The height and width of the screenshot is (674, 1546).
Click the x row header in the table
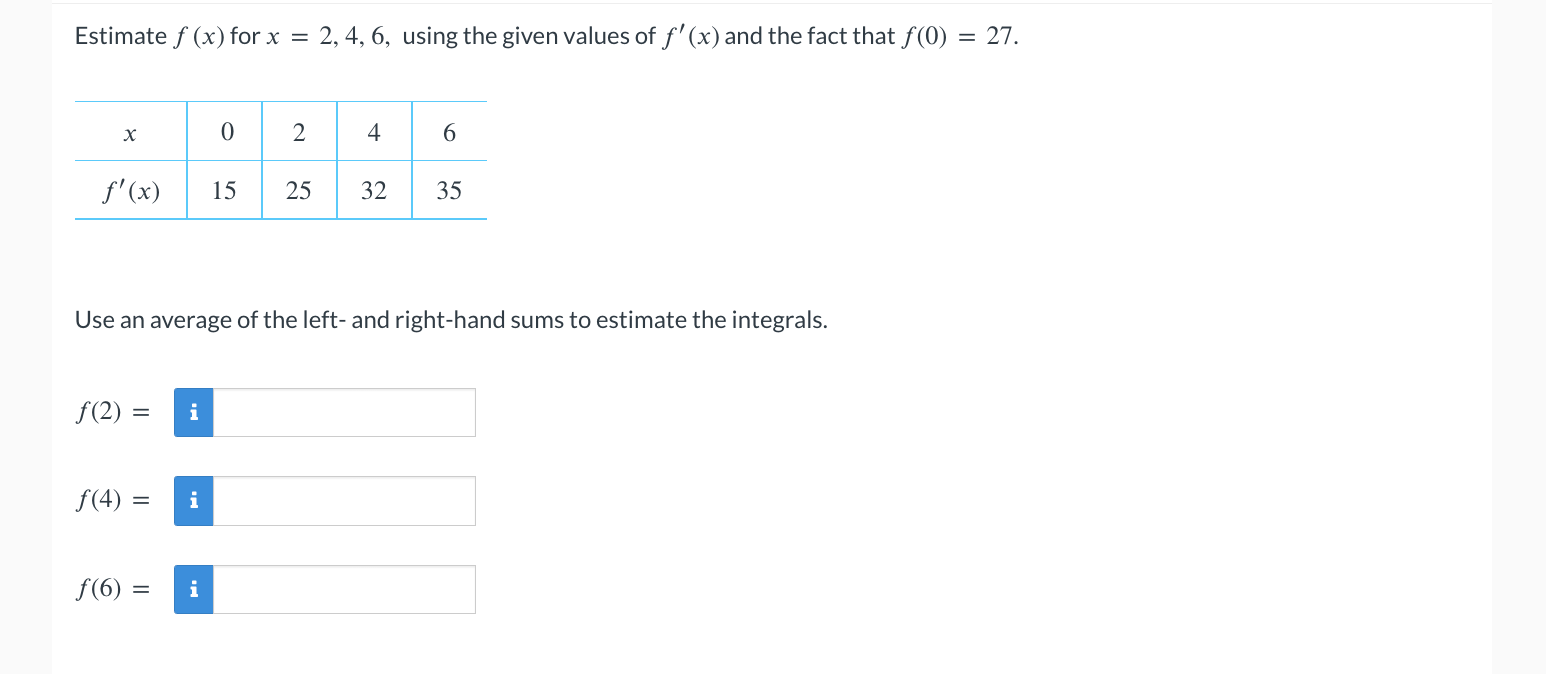pyautogui.click(x=129, y=131)
